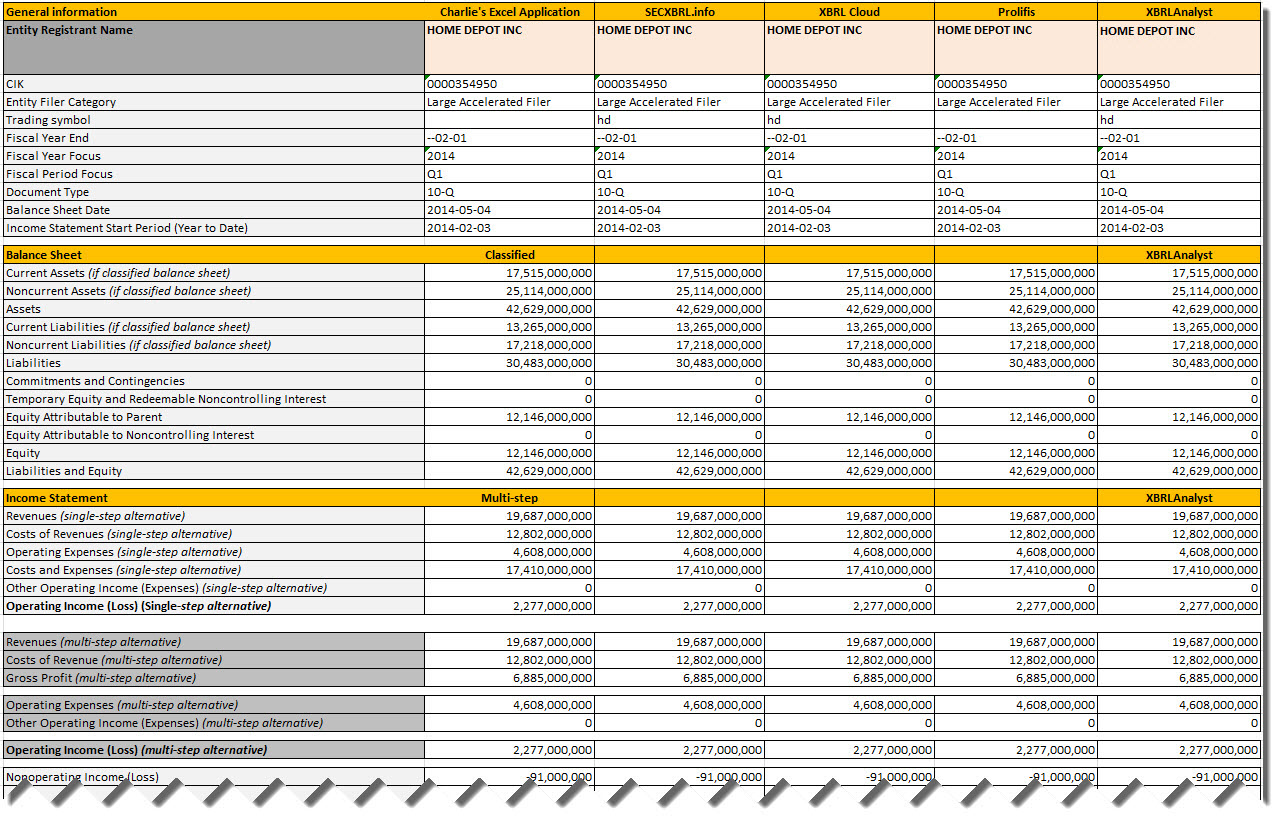Select the "Equity" row label

(x=214, y=453)
